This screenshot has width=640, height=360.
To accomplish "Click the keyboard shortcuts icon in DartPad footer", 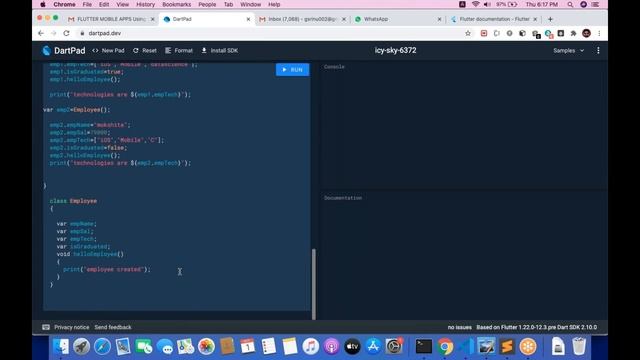I will 46,327.
